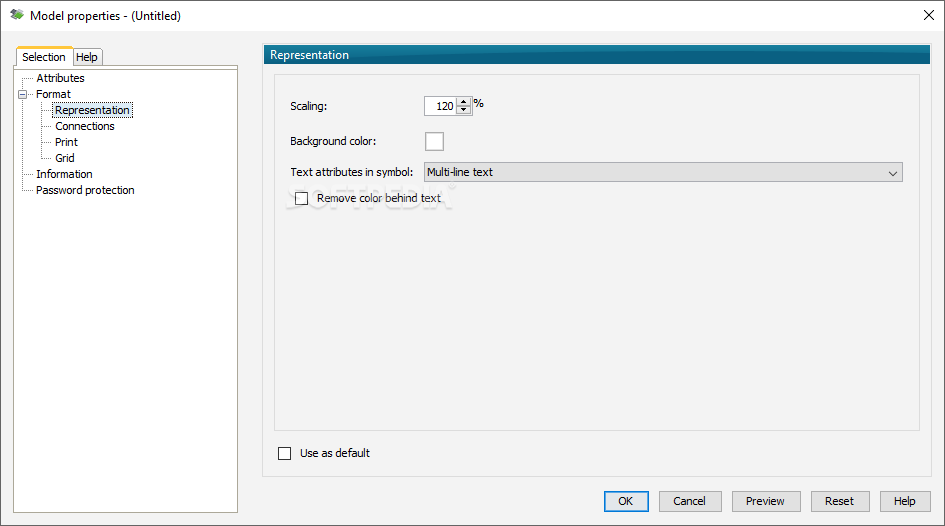
Task: Click the Preview button
Action: (766, 501)
